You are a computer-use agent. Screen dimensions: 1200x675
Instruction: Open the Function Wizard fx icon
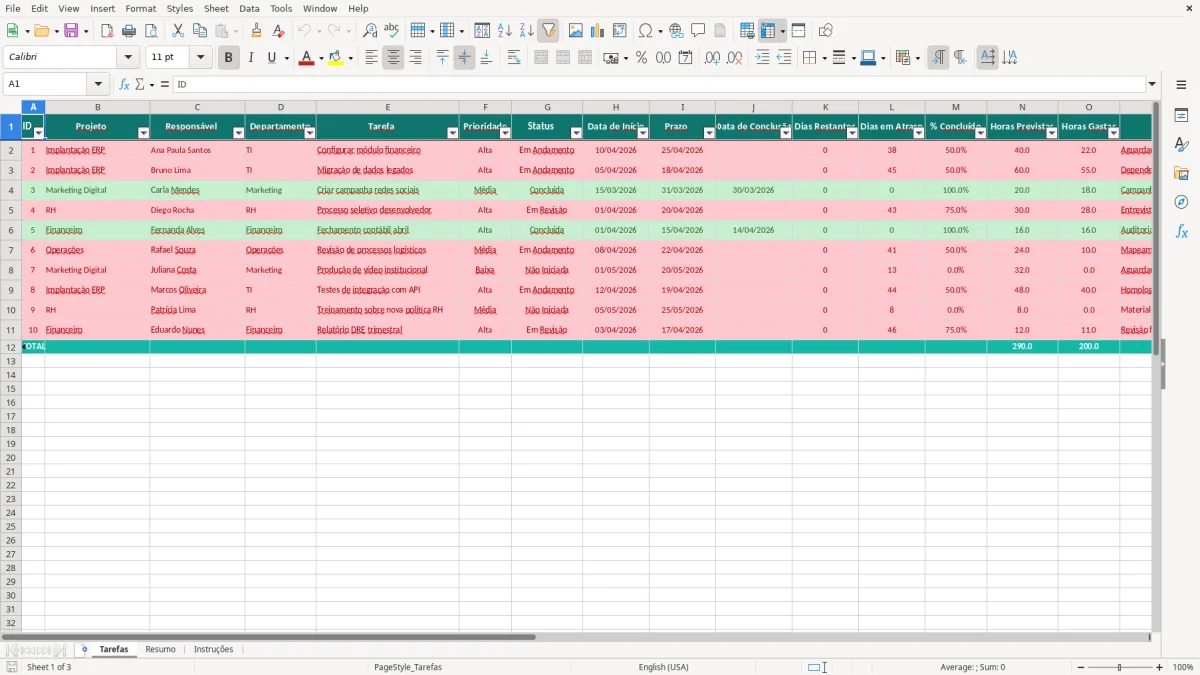point(124,85)
